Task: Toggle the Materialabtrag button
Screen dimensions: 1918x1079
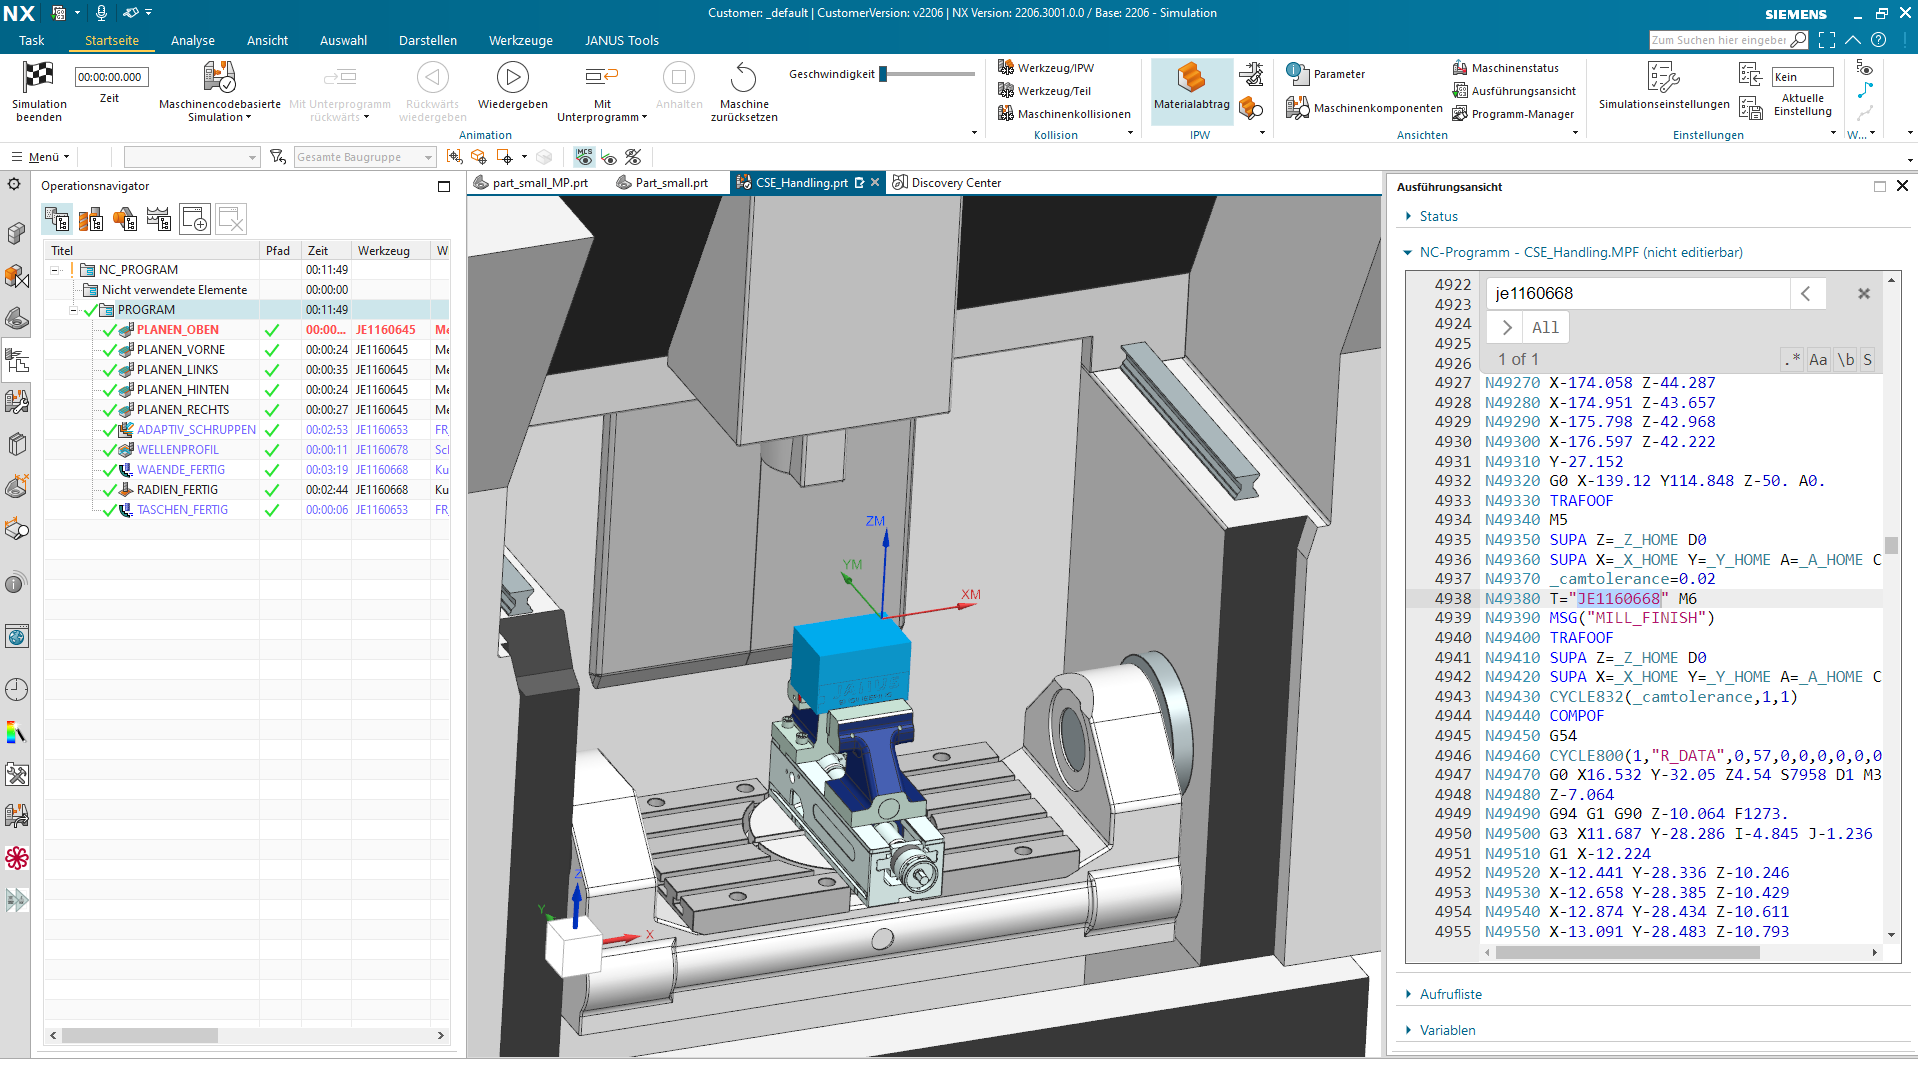Action: click(1191, 90)
